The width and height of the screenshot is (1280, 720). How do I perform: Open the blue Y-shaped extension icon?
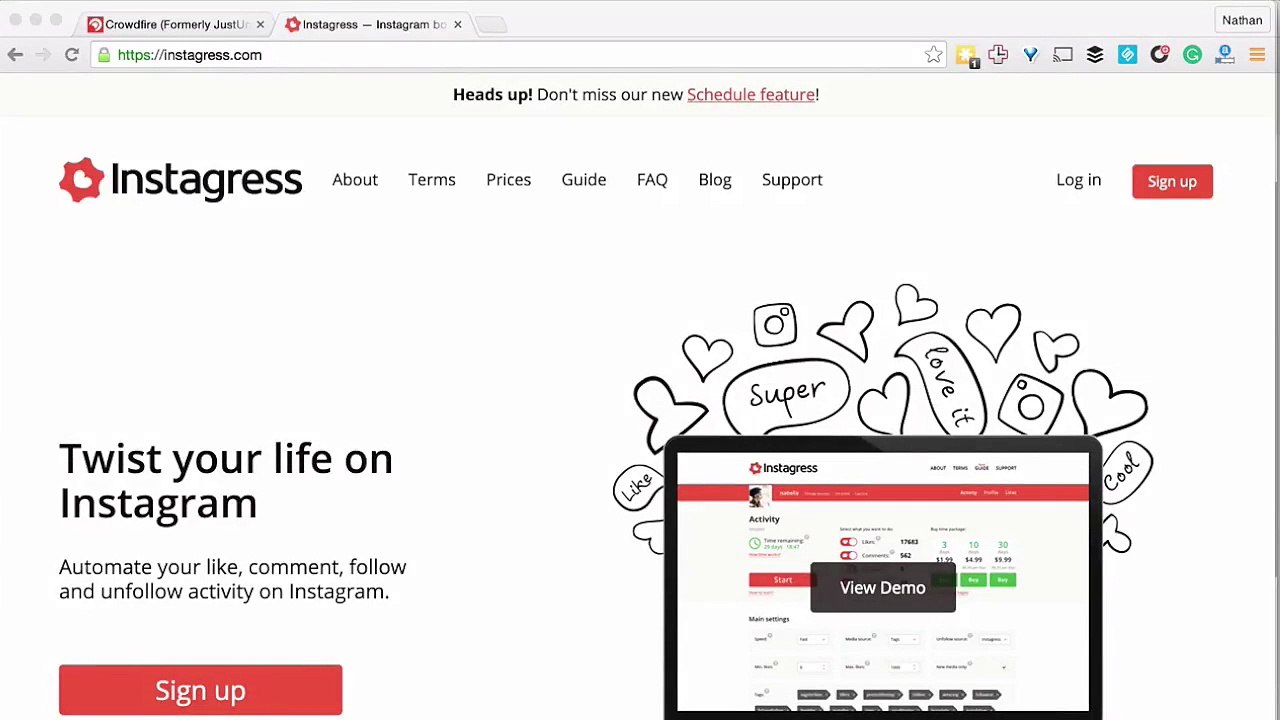pyautogui.click(x=1030, y=55)
